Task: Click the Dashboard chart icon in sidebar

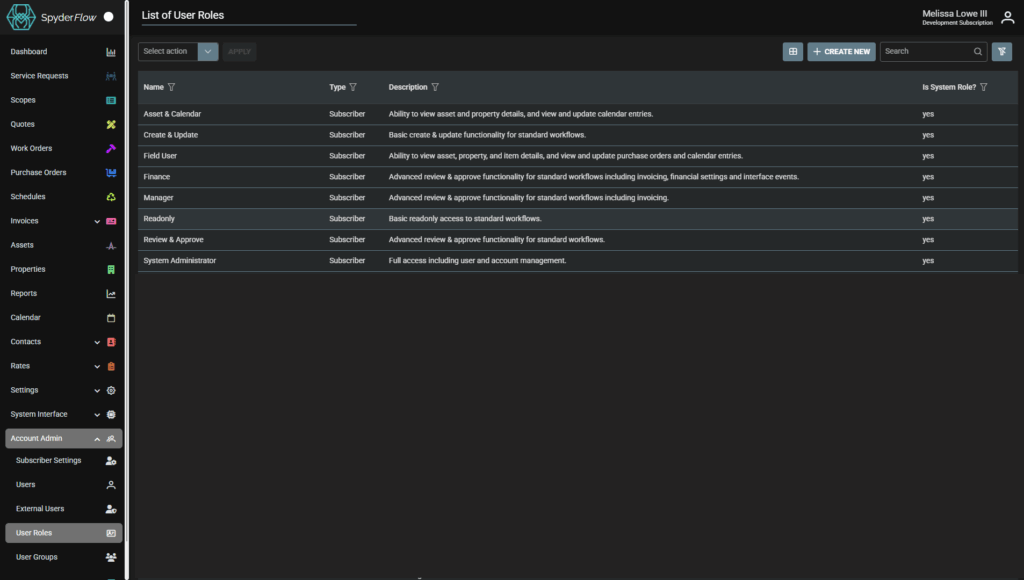Action: [x=111, y=52]
